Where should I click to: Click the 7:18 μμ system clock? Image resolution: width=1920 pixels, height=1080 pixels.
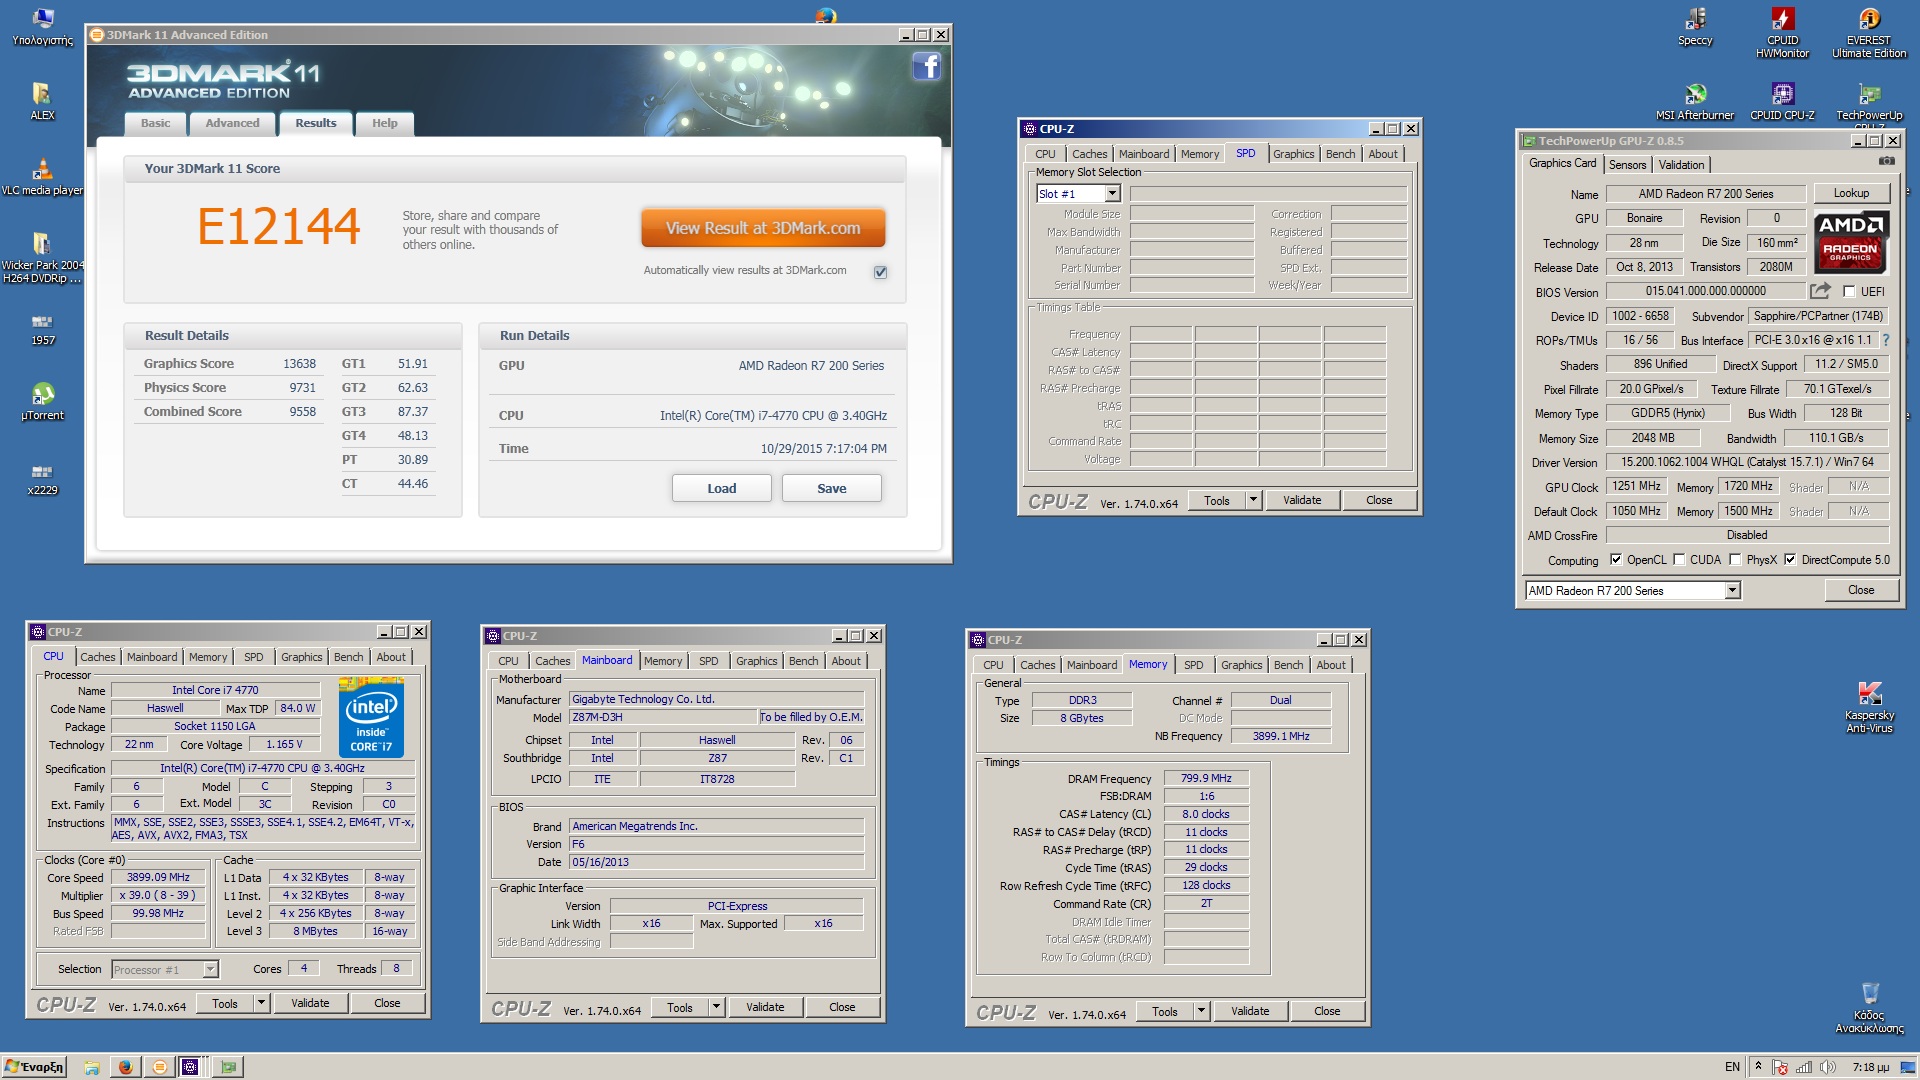click(1870, 1067)
